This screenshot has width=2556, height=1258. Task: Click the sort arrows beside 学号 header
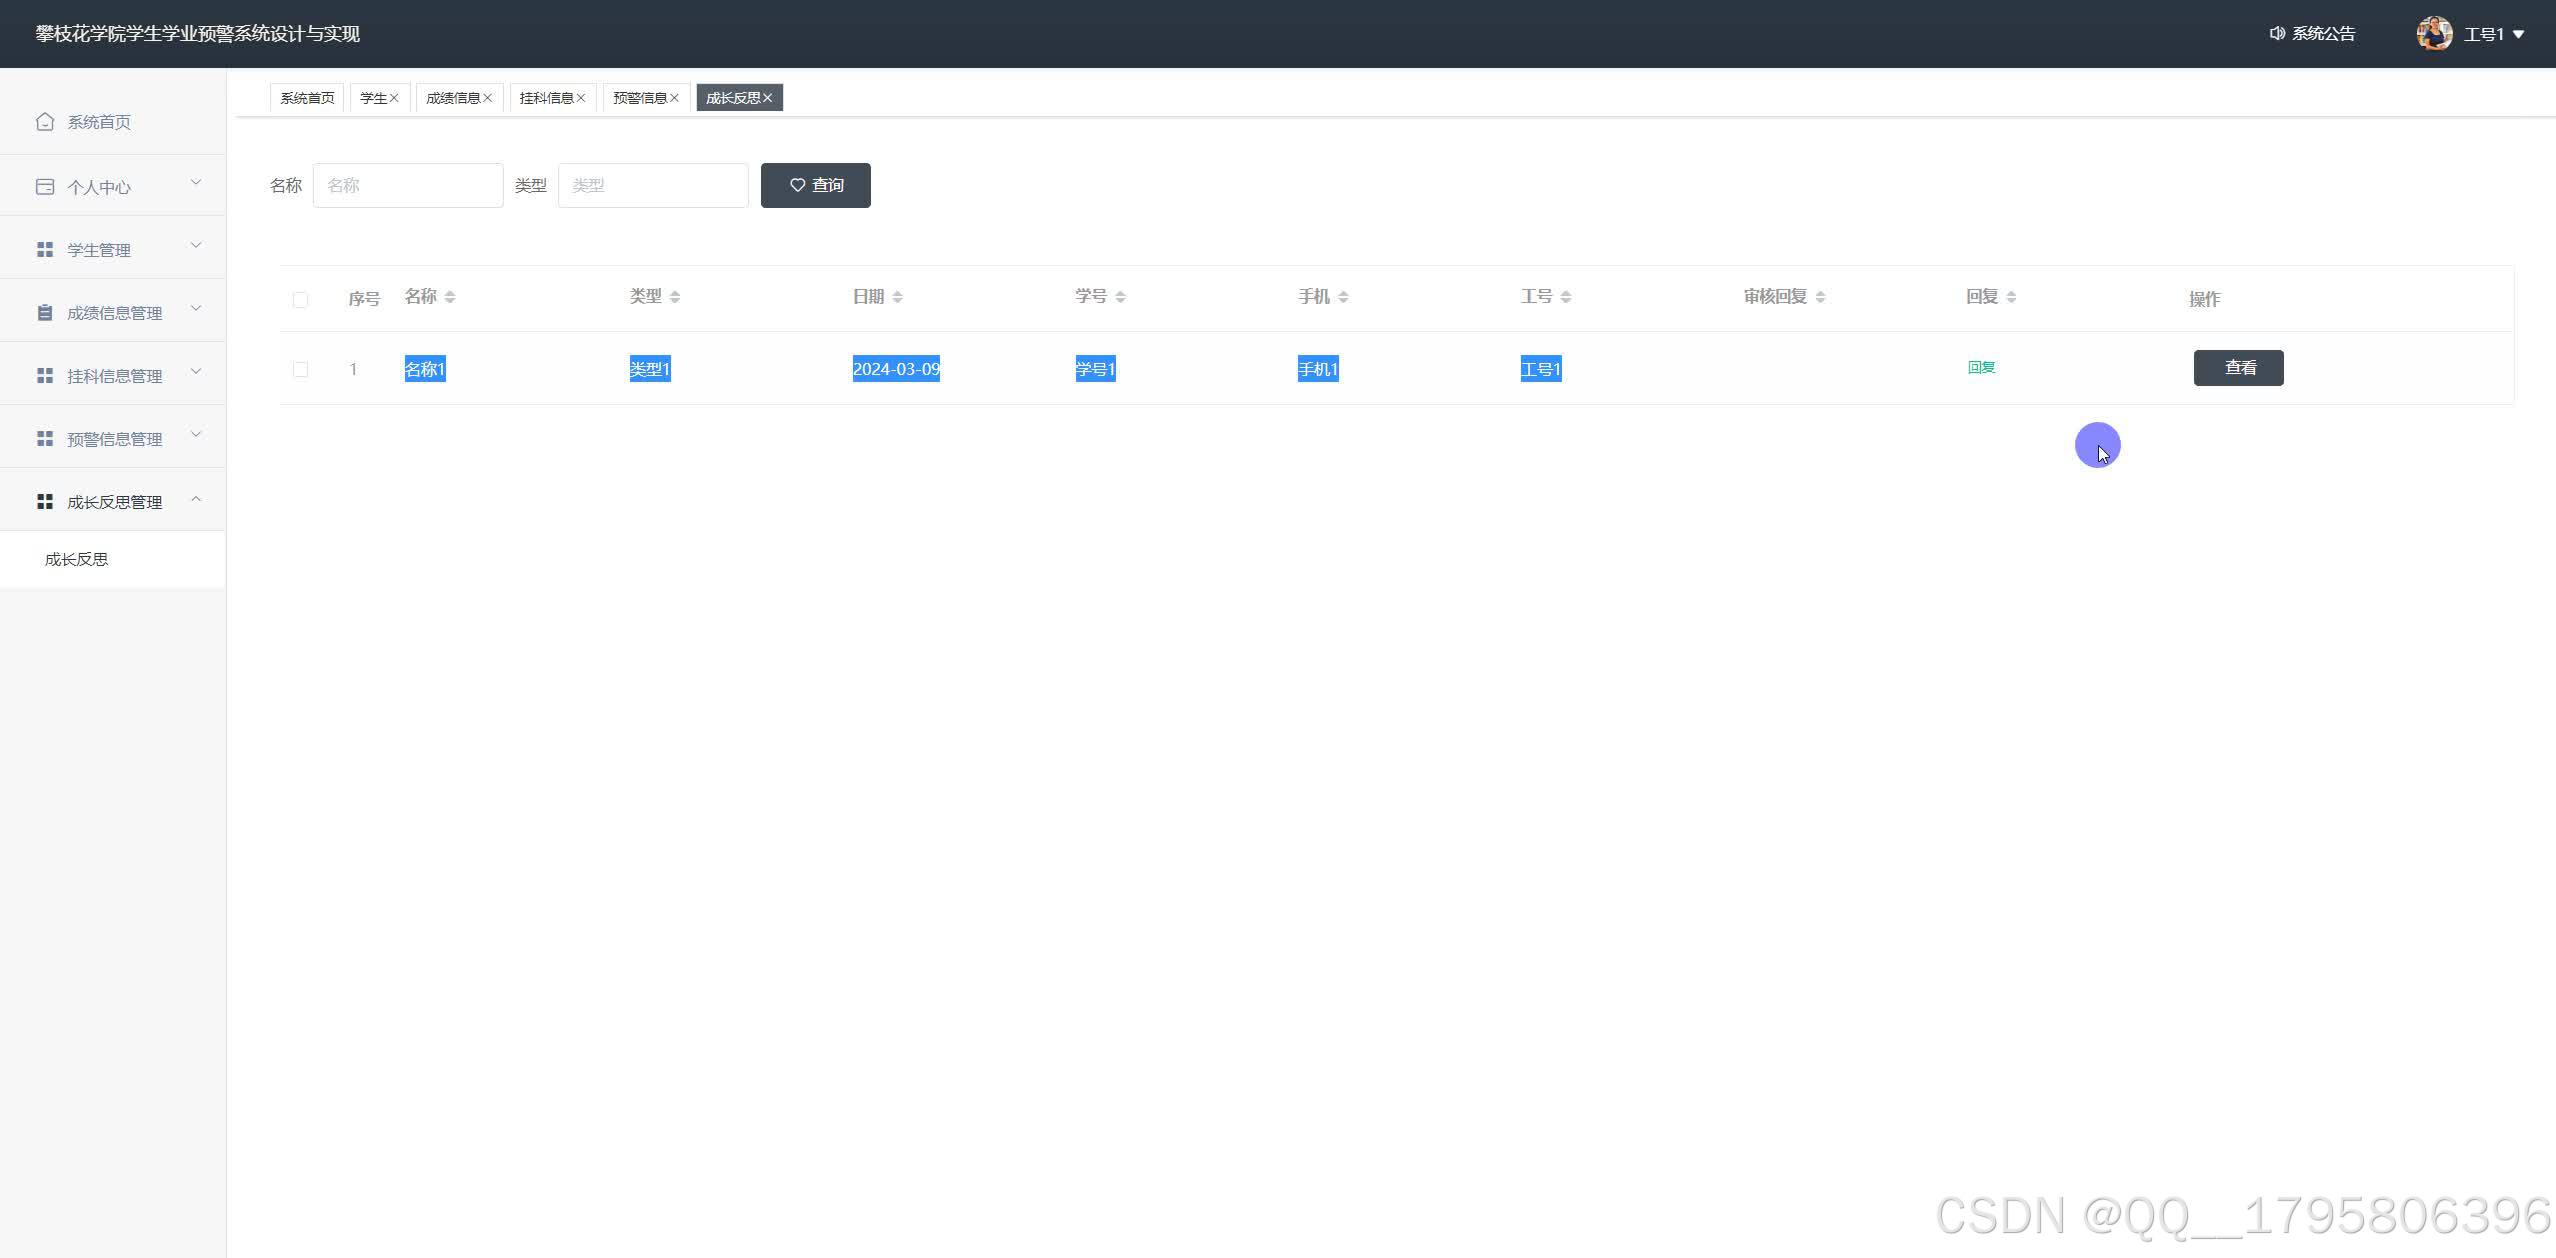tap(1120, 297)
